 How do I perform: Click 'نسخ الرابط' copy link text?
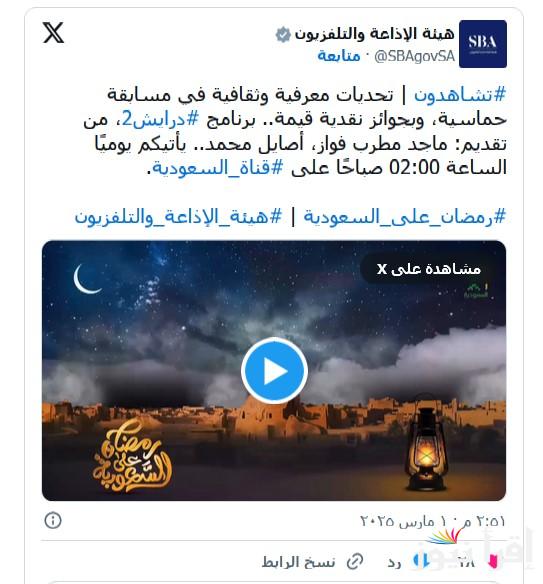298,562
